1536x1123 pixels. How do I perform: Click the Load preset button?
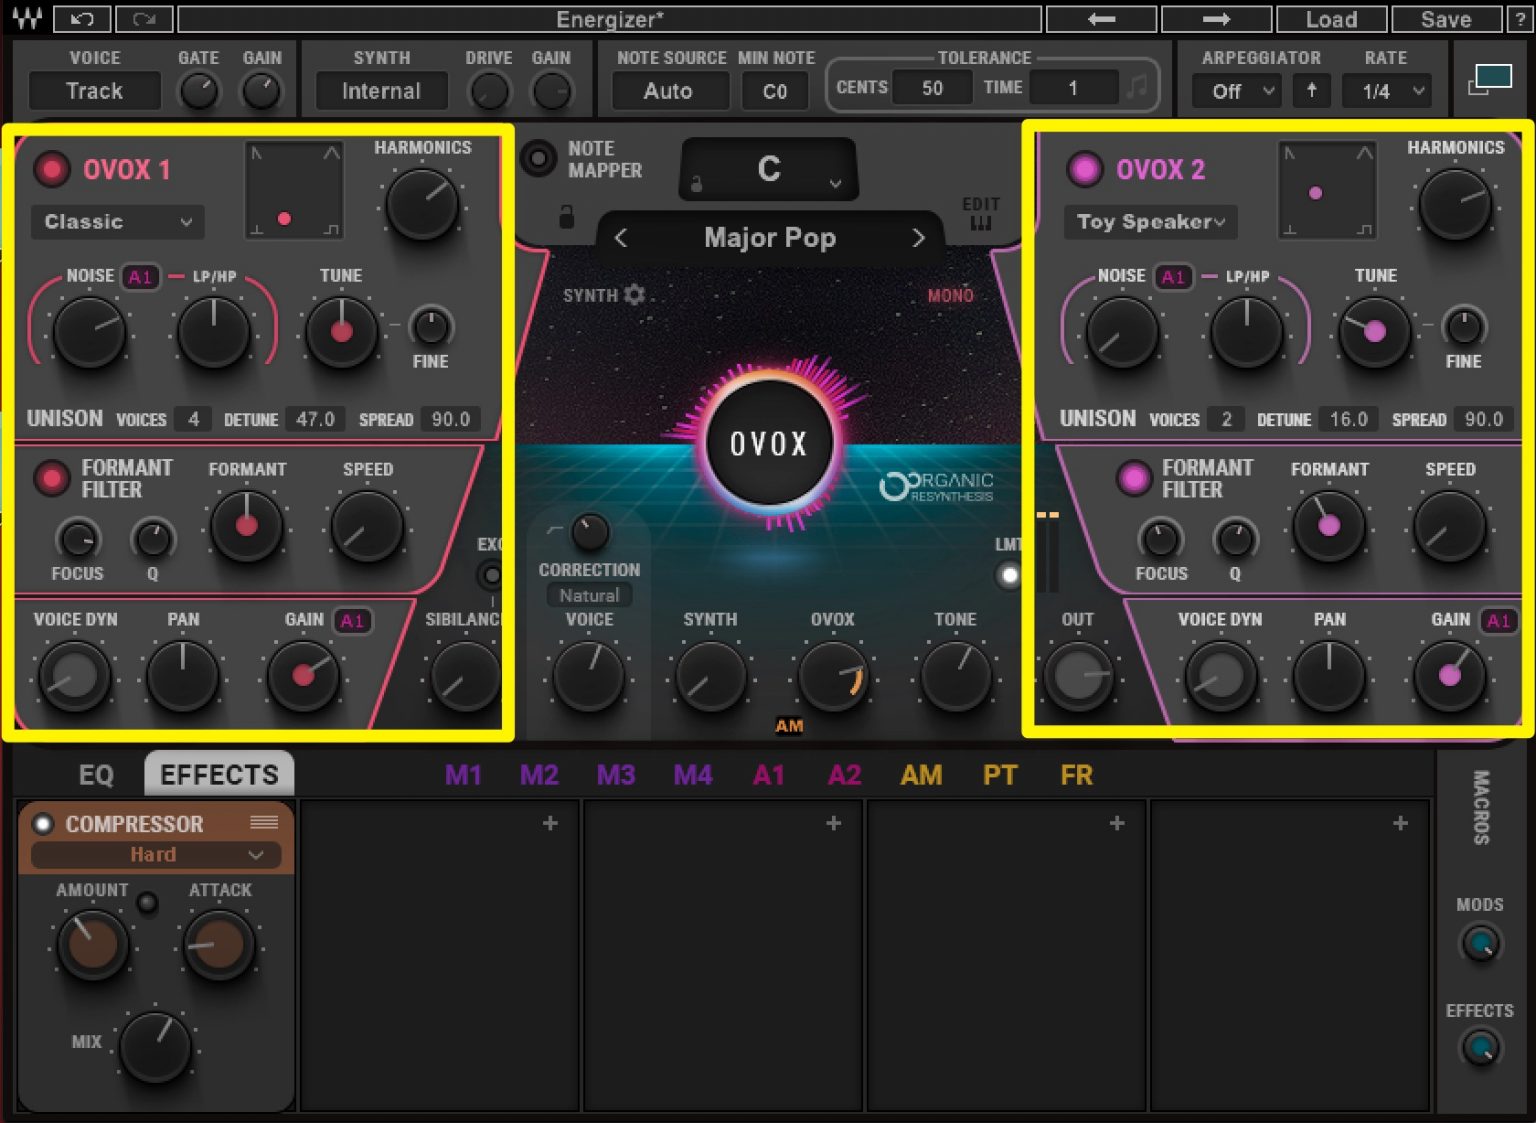(x=1331, y=19)
